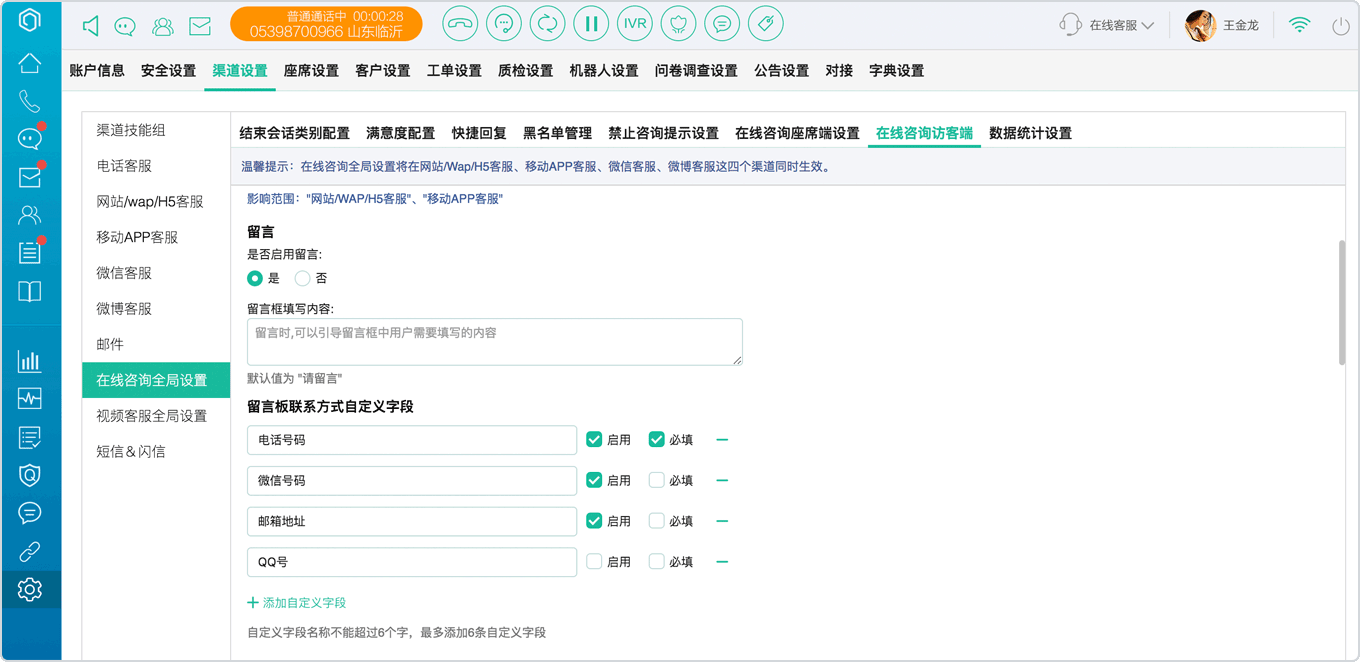Click the pause call button
Image resolution: width=1360 pixels, height=662 pixels.
point(591,24)
